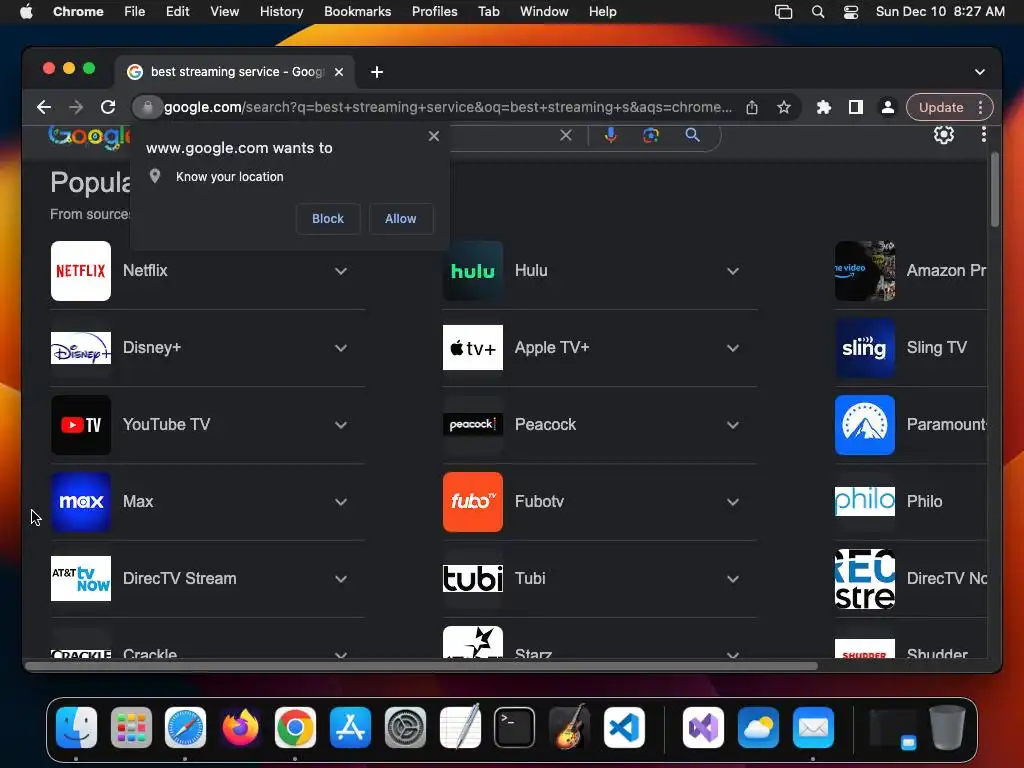Screen dimensions: 1024x768
Task: Expand the Netflix row chevron
Action: click(x=341, y=271)
